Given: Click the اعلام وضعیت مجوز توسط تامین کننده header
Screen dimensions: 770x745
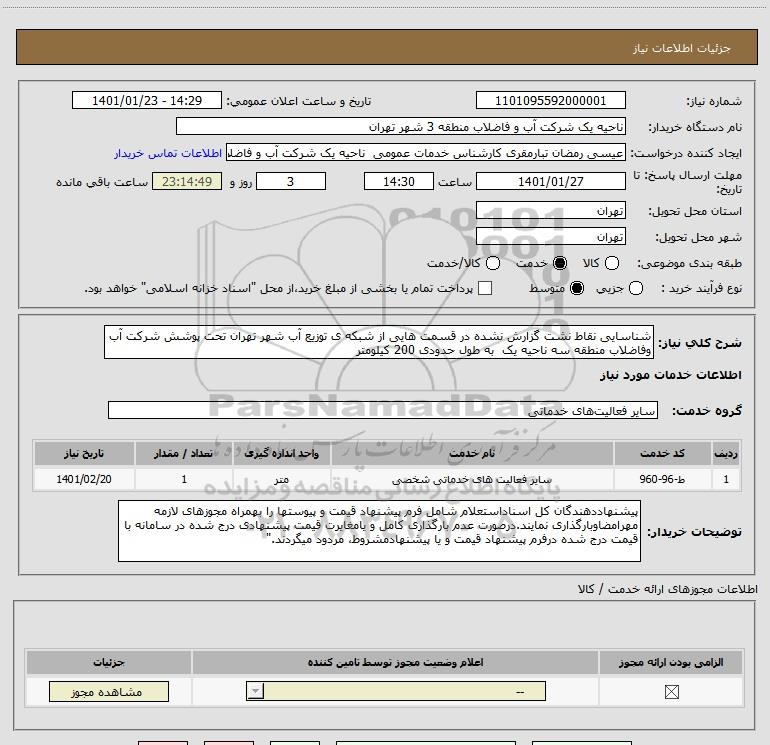Looking at the screenshot, I should (395, 662).
